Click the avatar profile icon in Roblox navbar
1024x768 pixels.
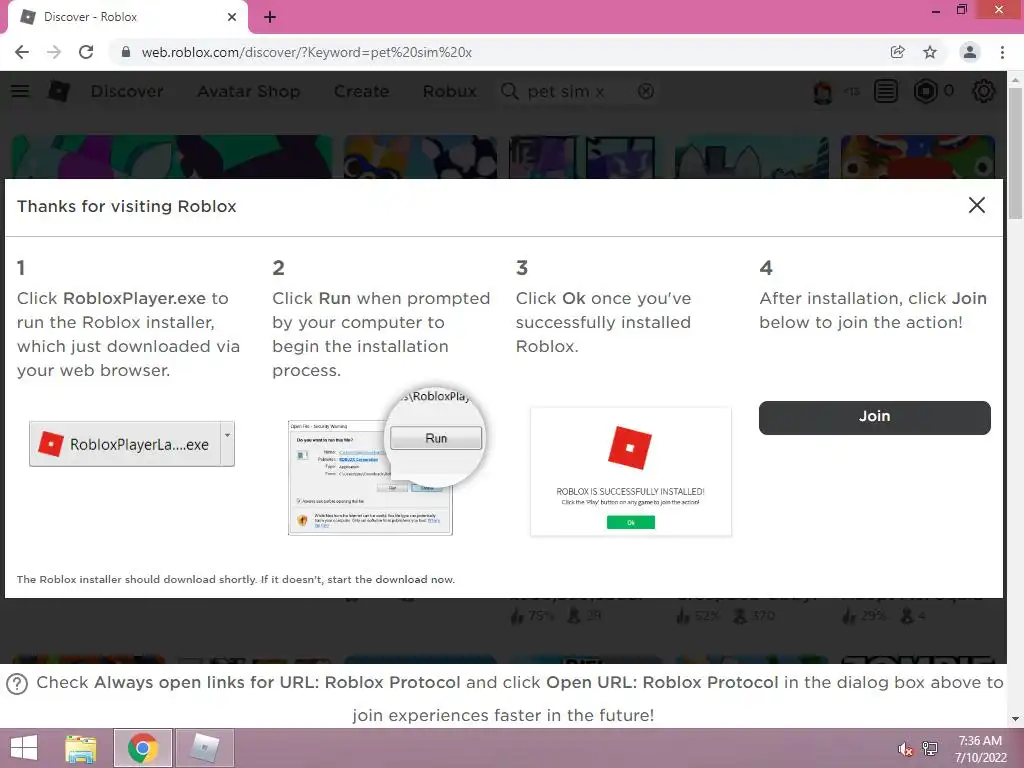click(x=823, y=91)
